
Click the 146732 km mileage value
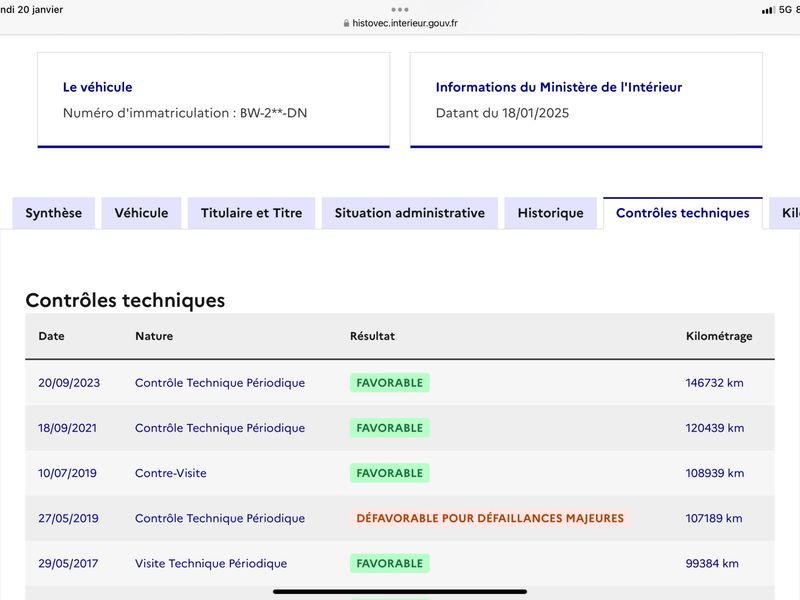coord(714,383)
